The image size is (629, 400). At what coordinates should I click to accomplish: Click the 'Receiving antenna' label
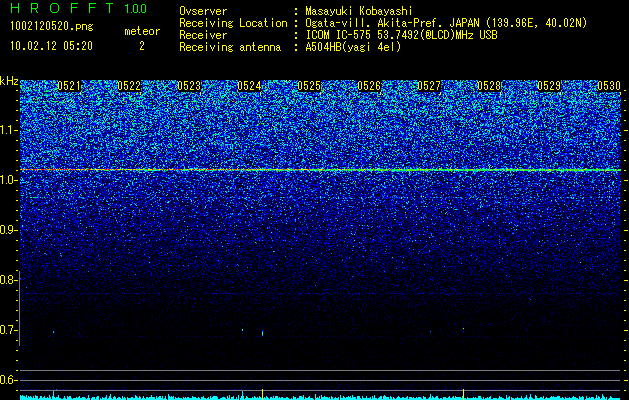[x=230, y=47]
